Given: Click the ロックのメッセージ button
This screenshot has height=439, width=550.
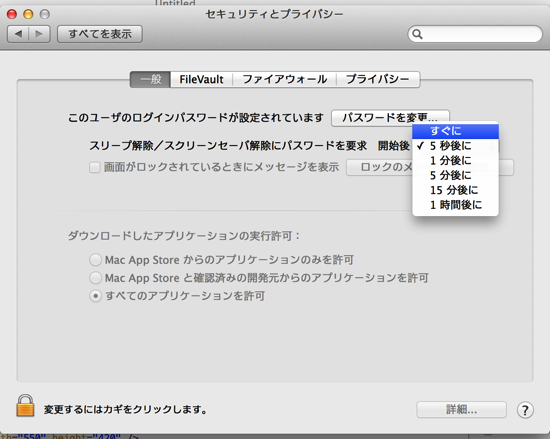Looking at the screenshot, I should pos(430,168).
